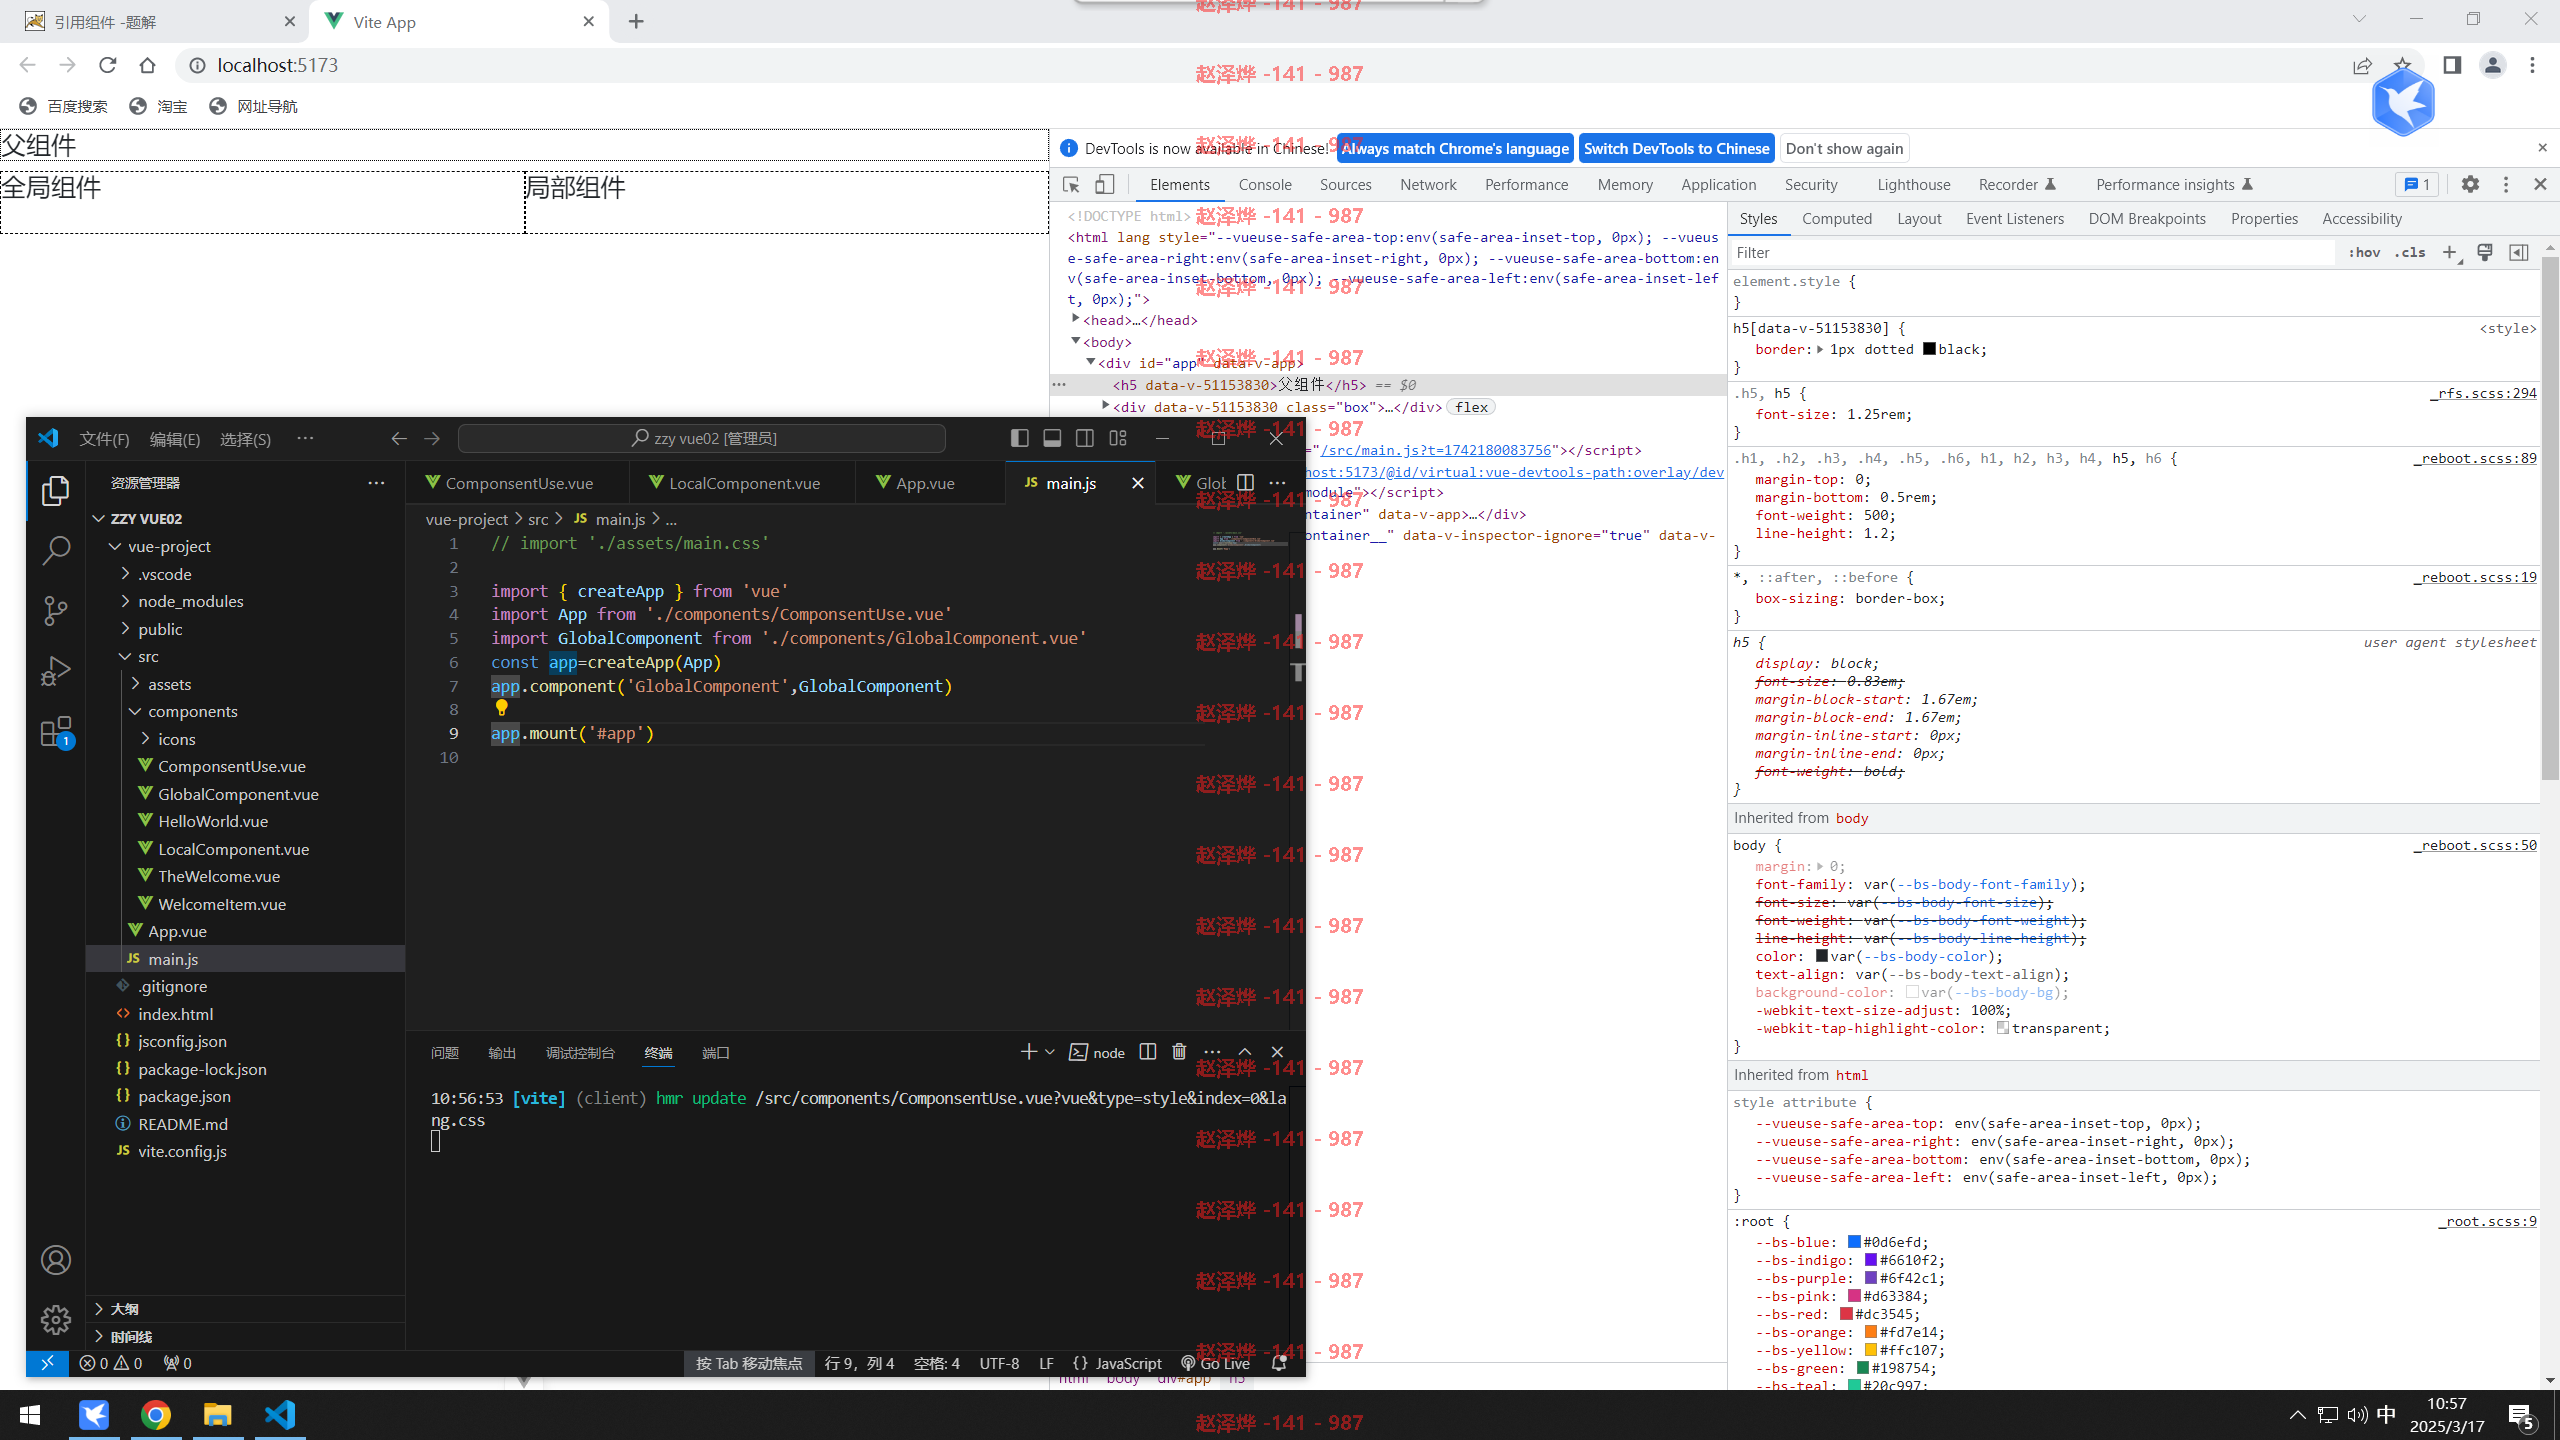Bookmark this tab with the star icon
The height and width of the screenshot is (1440, 2560).
pyautogui.click(x=2402, y=65)
